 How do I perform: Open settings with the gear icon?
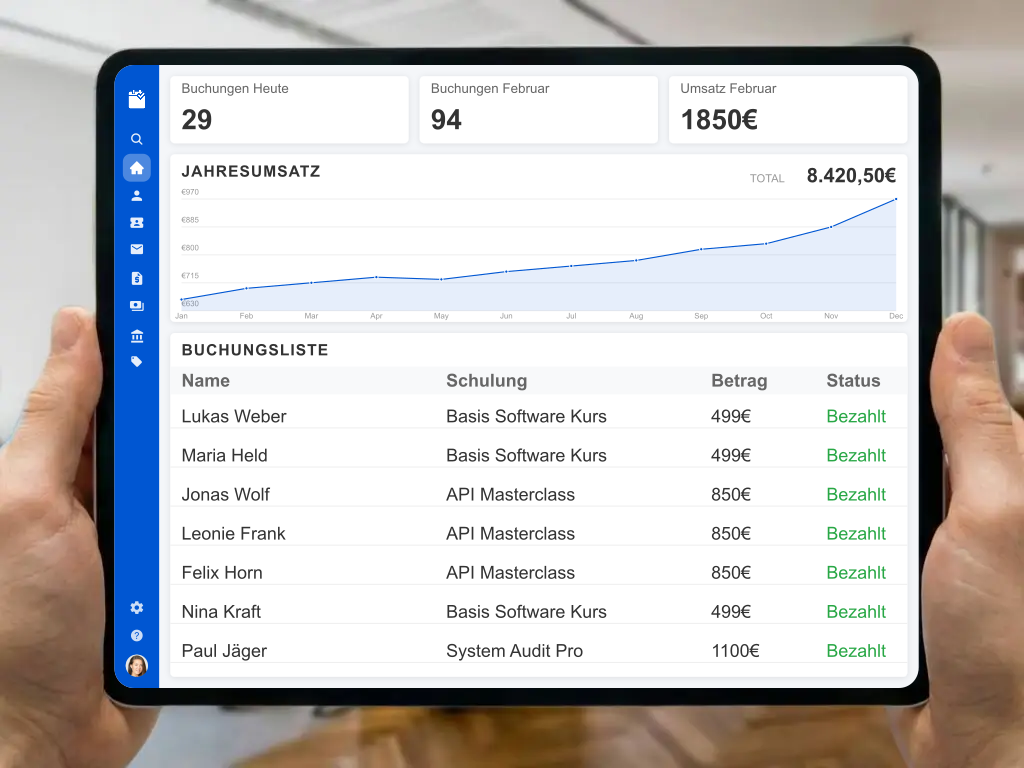137,607
